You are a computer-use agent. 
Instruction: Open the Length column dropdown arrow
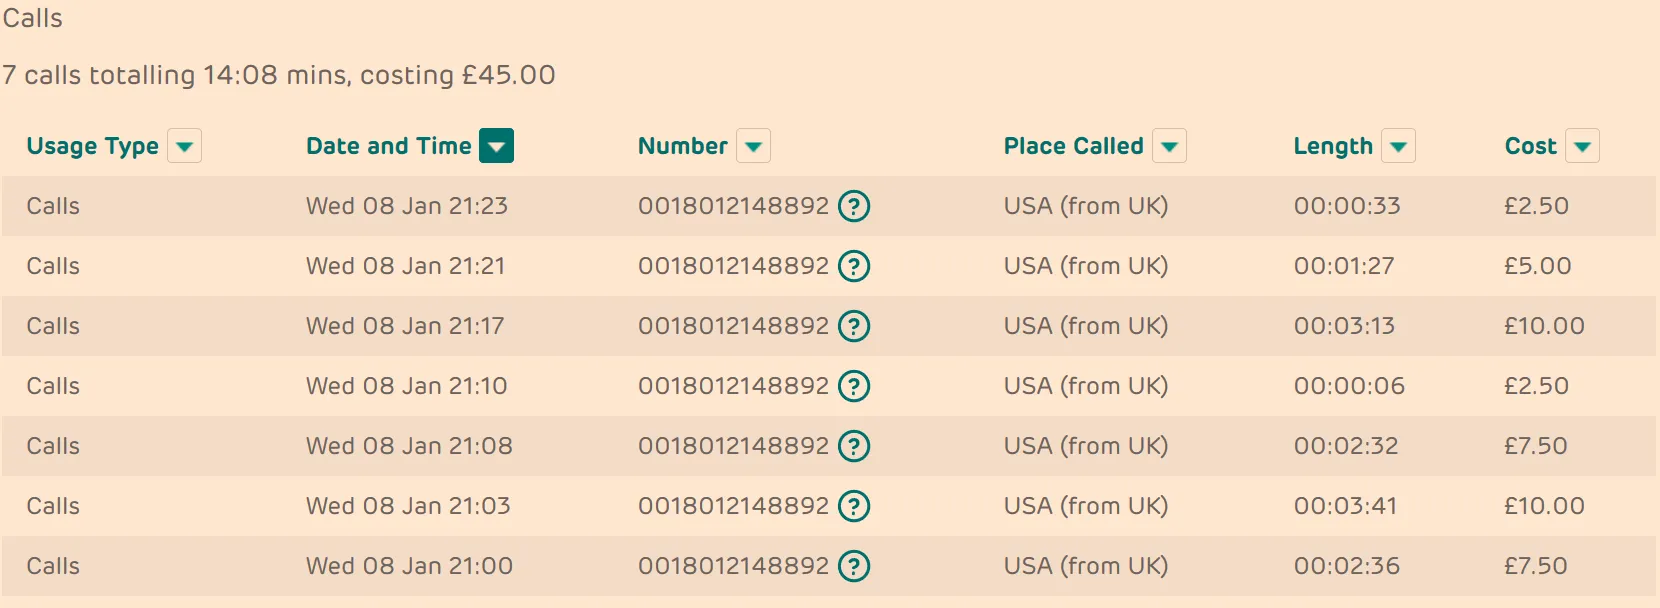tap(1398, 146)
